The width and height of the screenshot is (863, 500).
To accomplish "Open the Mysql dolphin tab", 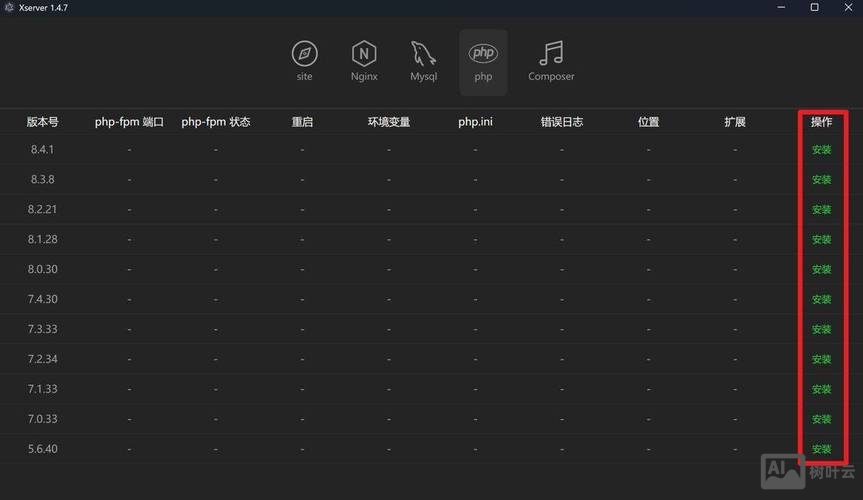I will 423,61.
